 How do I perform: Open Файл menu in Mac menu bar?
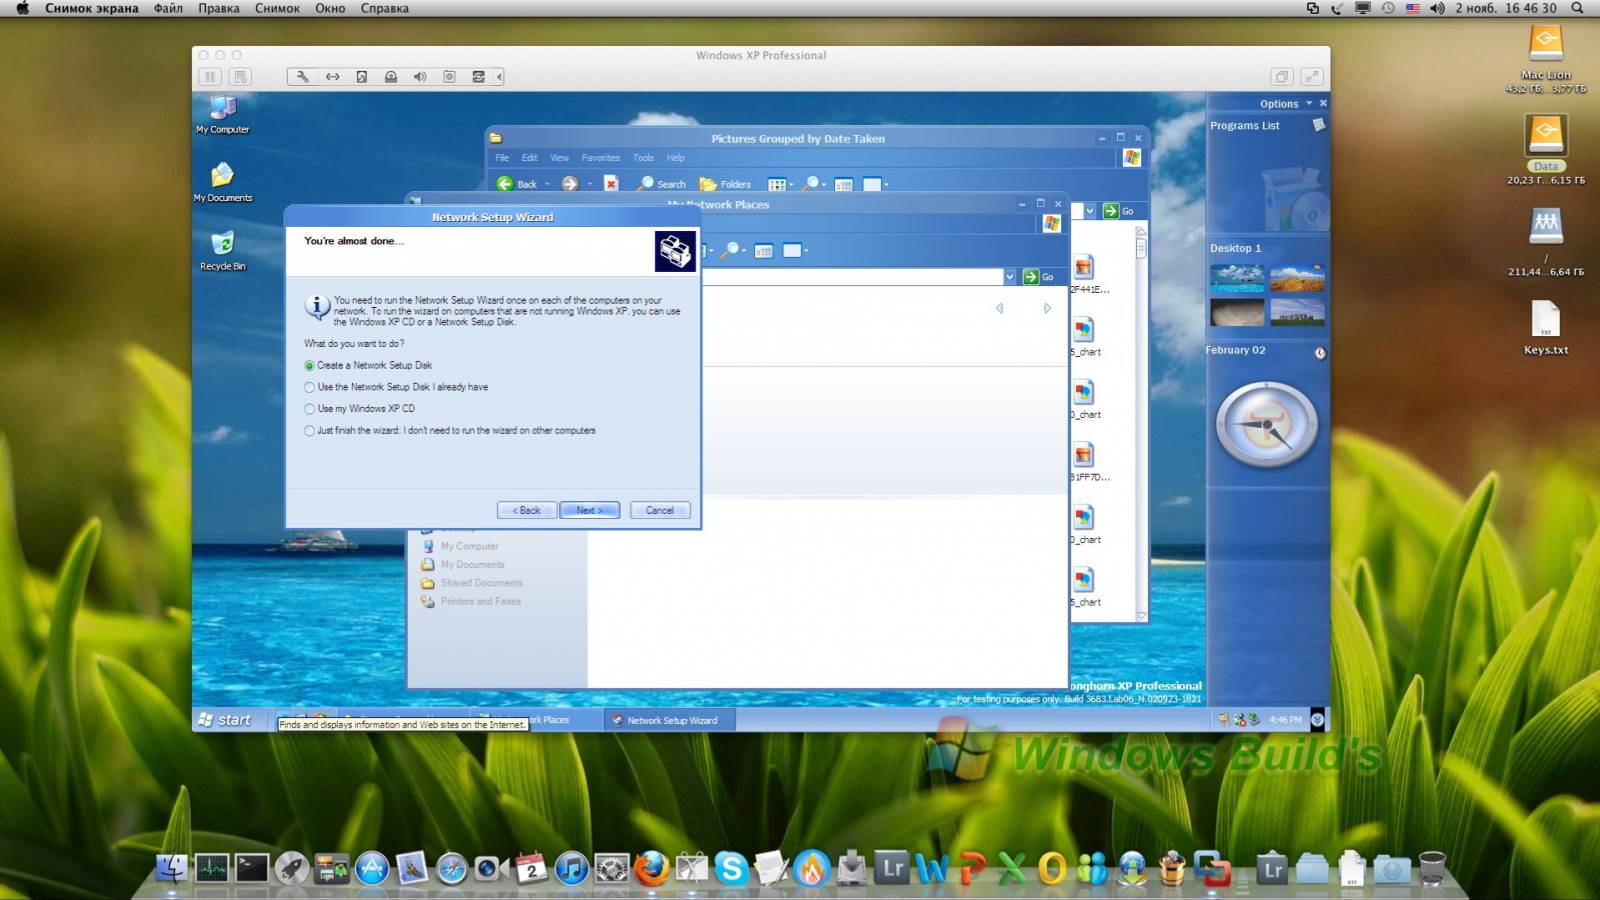(x=168, y=8)
